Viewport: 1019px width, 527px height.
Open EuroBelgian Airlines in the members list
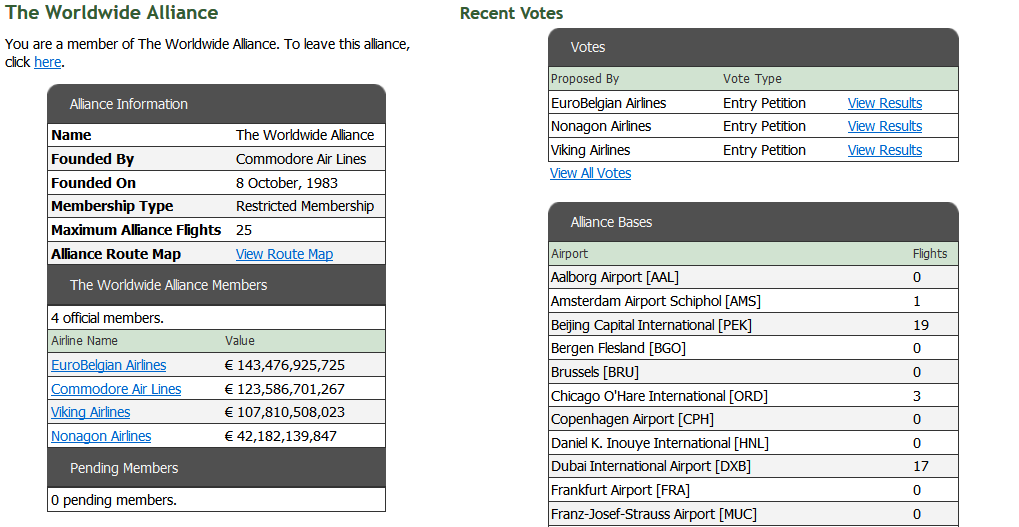(x=108, y=365)
